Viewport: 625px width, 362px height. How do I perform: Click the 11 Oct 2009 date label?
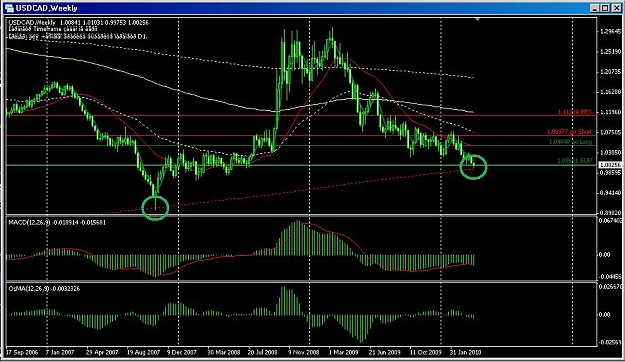[x=425, y=353]
